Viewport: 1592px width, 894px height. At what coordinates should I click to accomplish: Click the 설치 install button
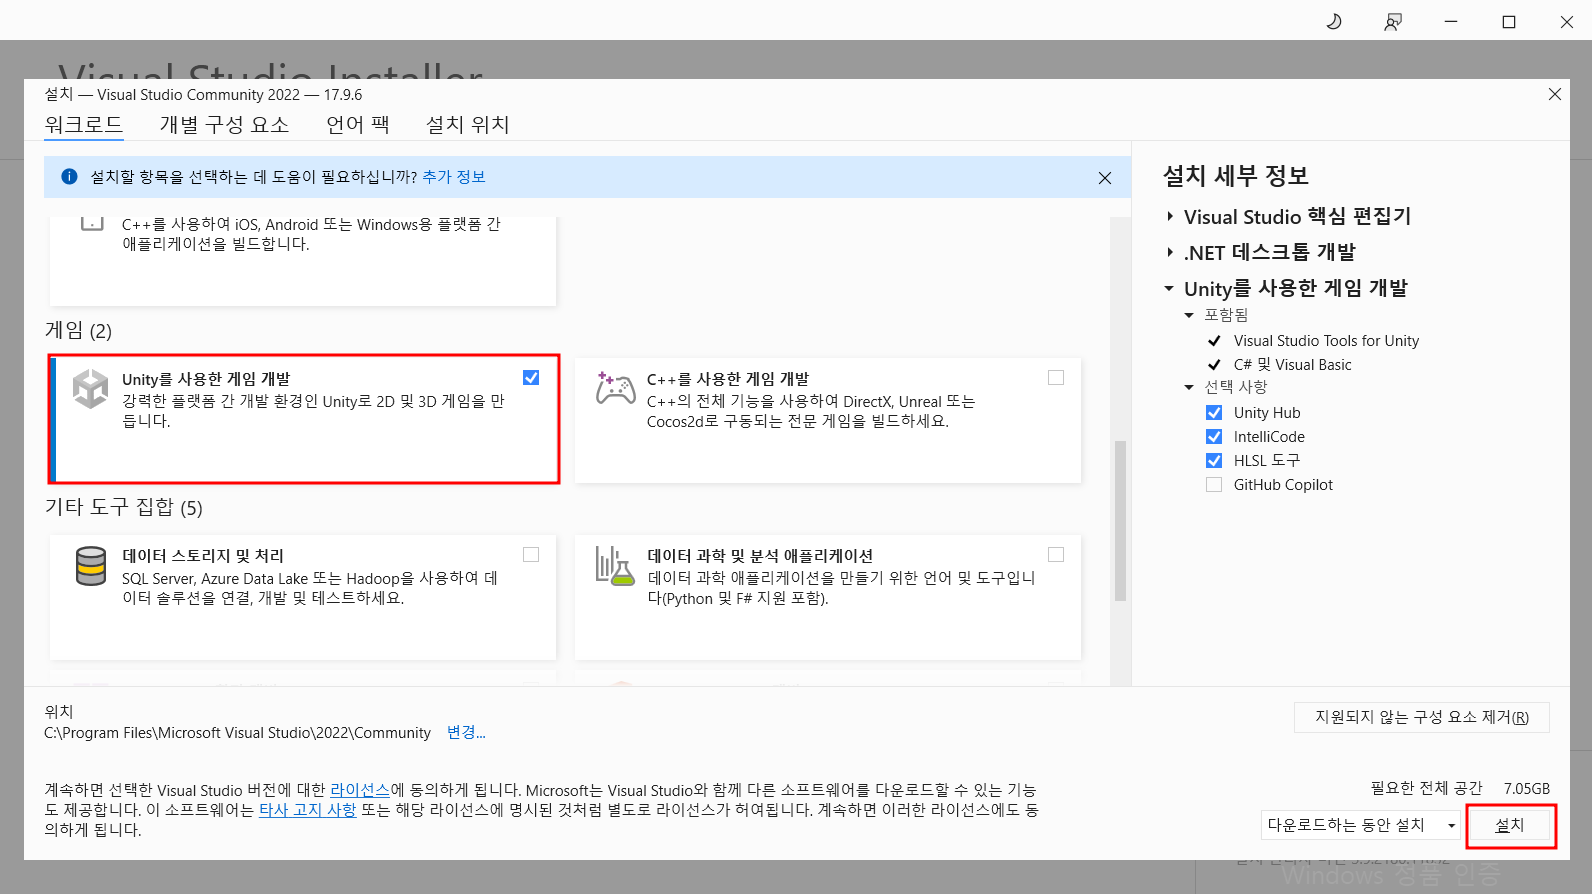click(x=1510, y=825)
